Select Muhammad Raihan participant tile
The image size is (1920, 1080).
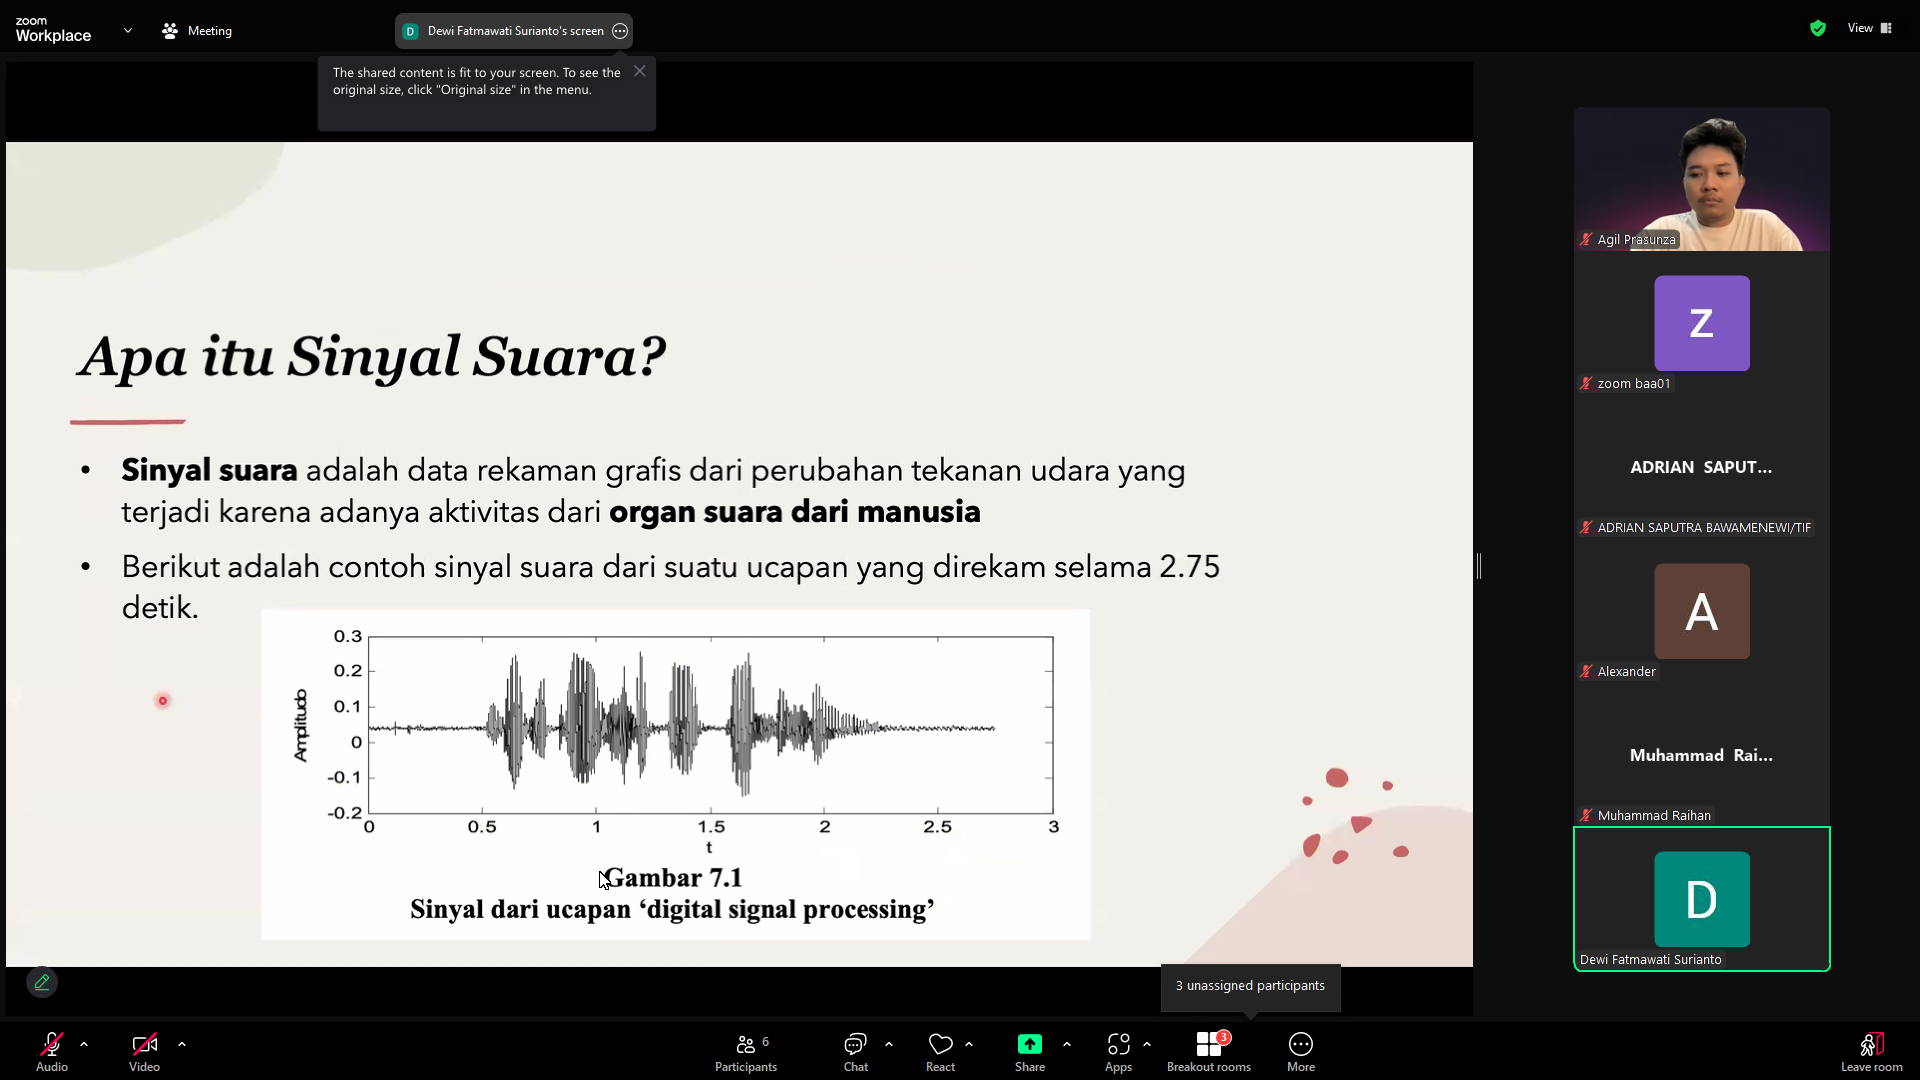(x=1702, y=755)
